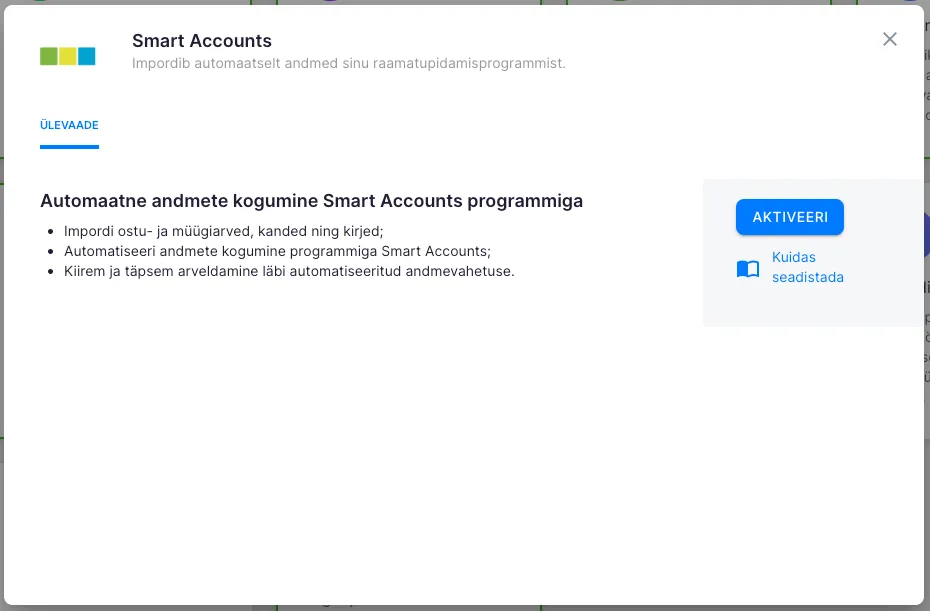This screenshot has height=611, width=930.
Task: Select the Automatiseeri andmete kogumine bullet text
Action: (x=277, y=251)
